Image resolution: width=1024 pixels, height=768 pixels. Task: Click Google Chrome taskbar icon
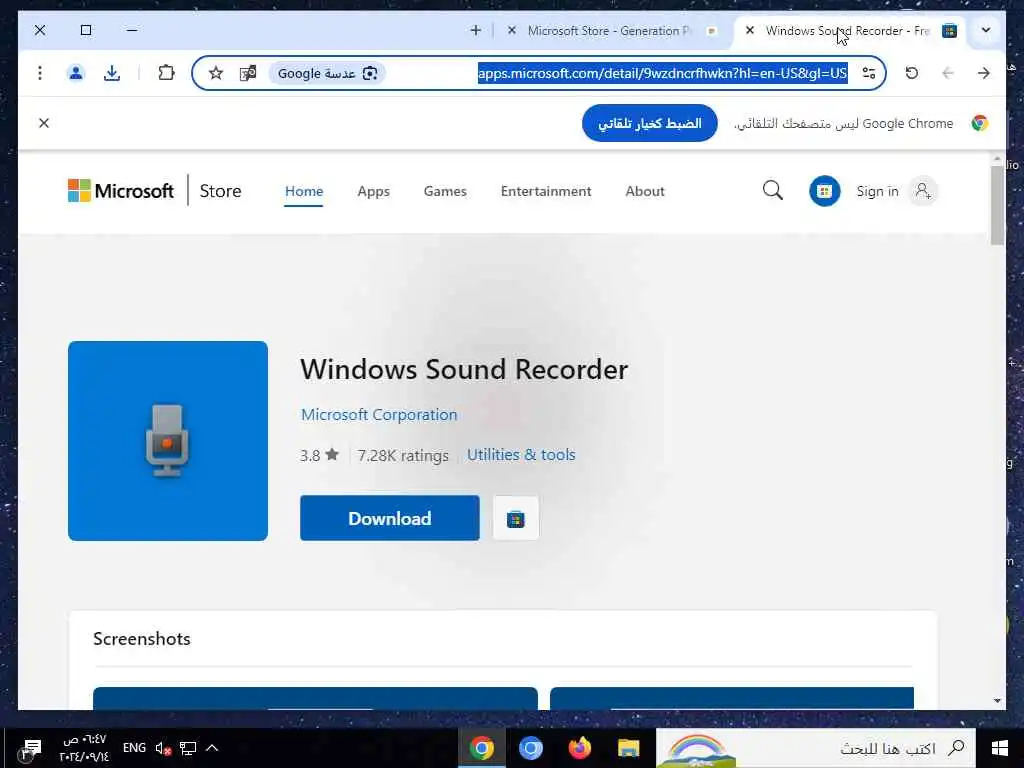(482, 748)
